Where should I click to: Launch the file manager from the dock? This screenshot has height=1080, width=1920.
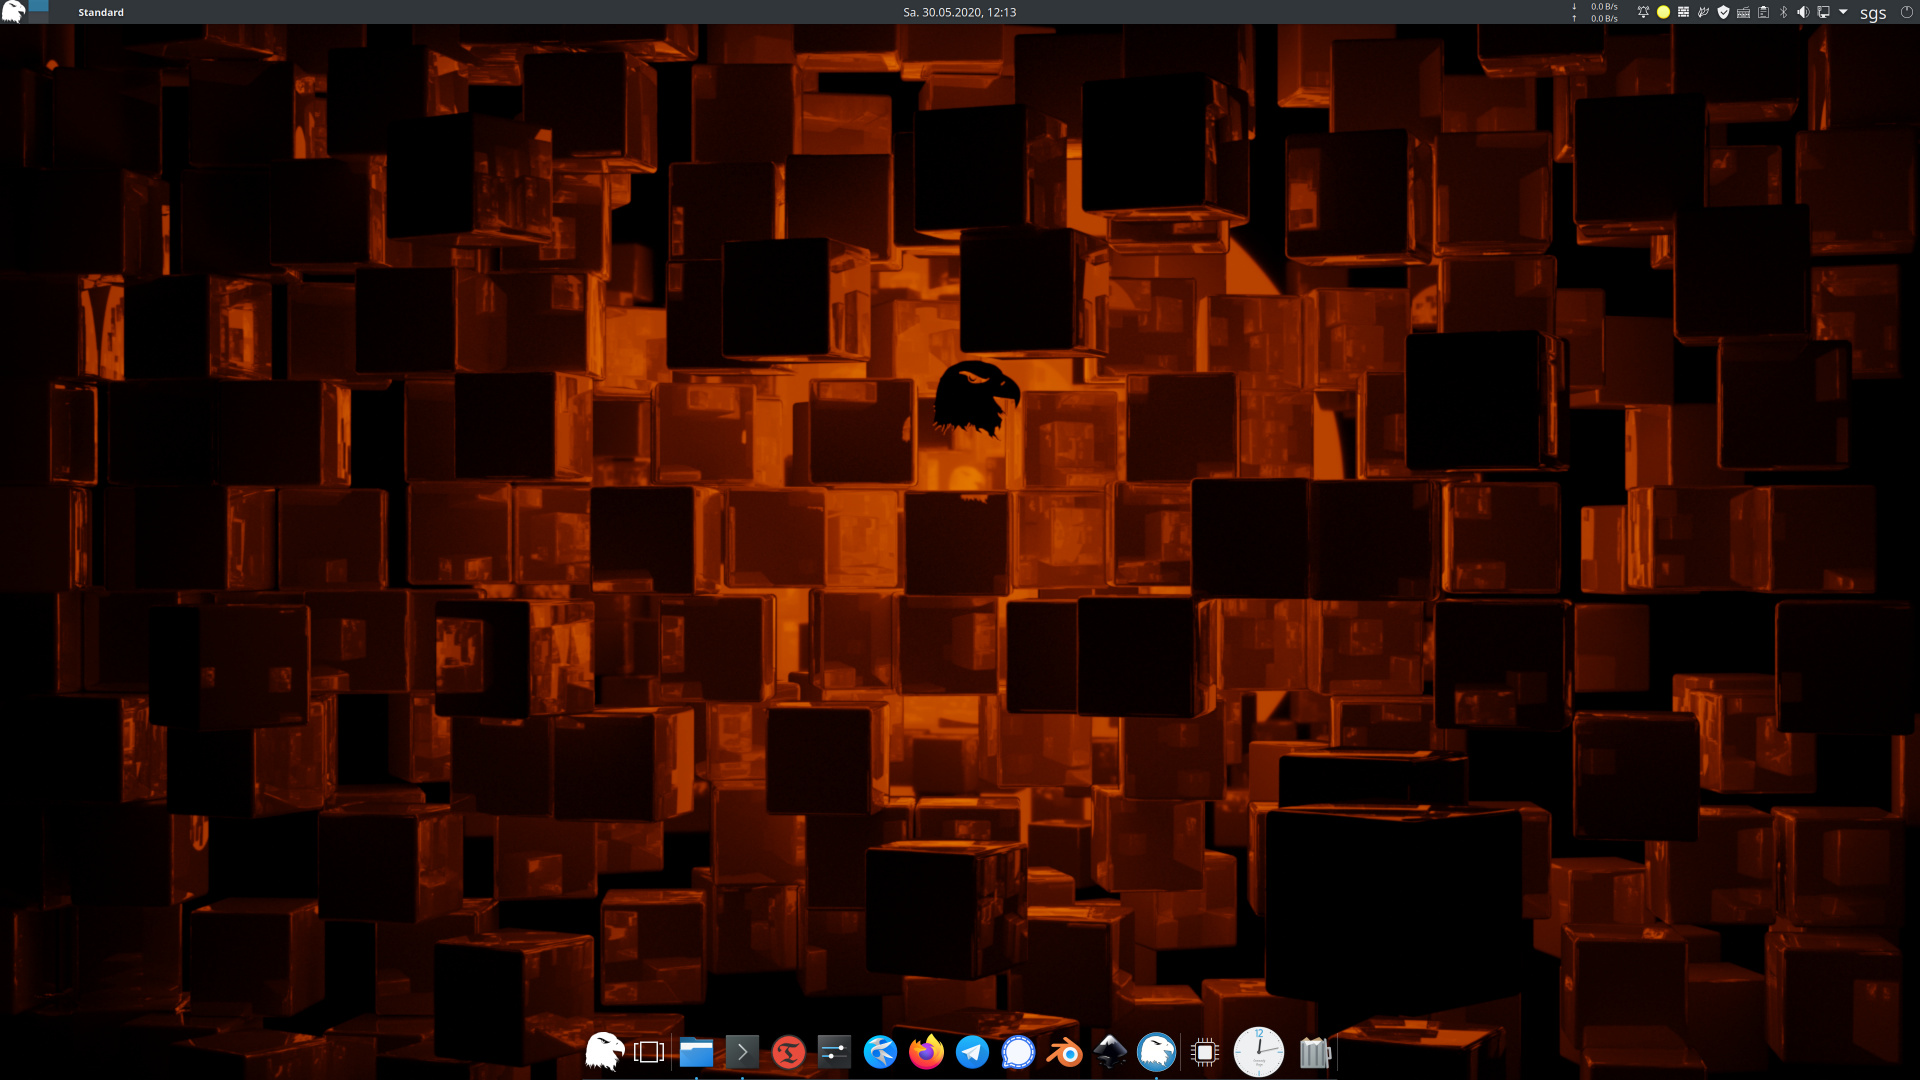pos(696,1052)
